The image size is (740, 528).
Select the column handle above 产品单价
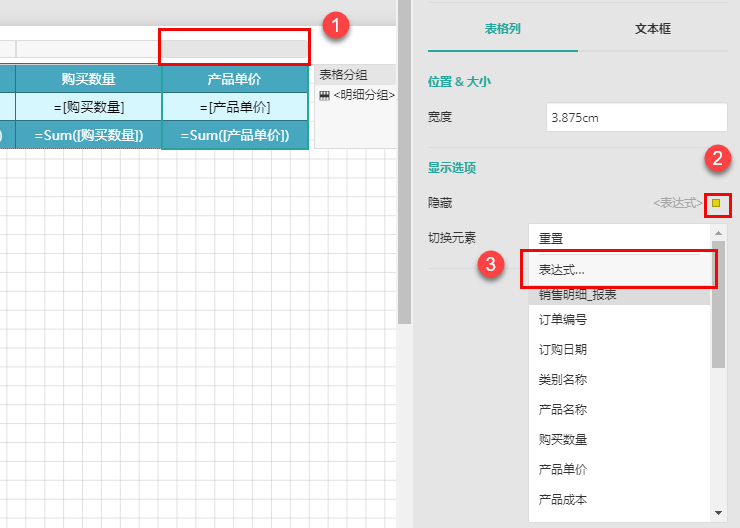click(x=234, y=49)
